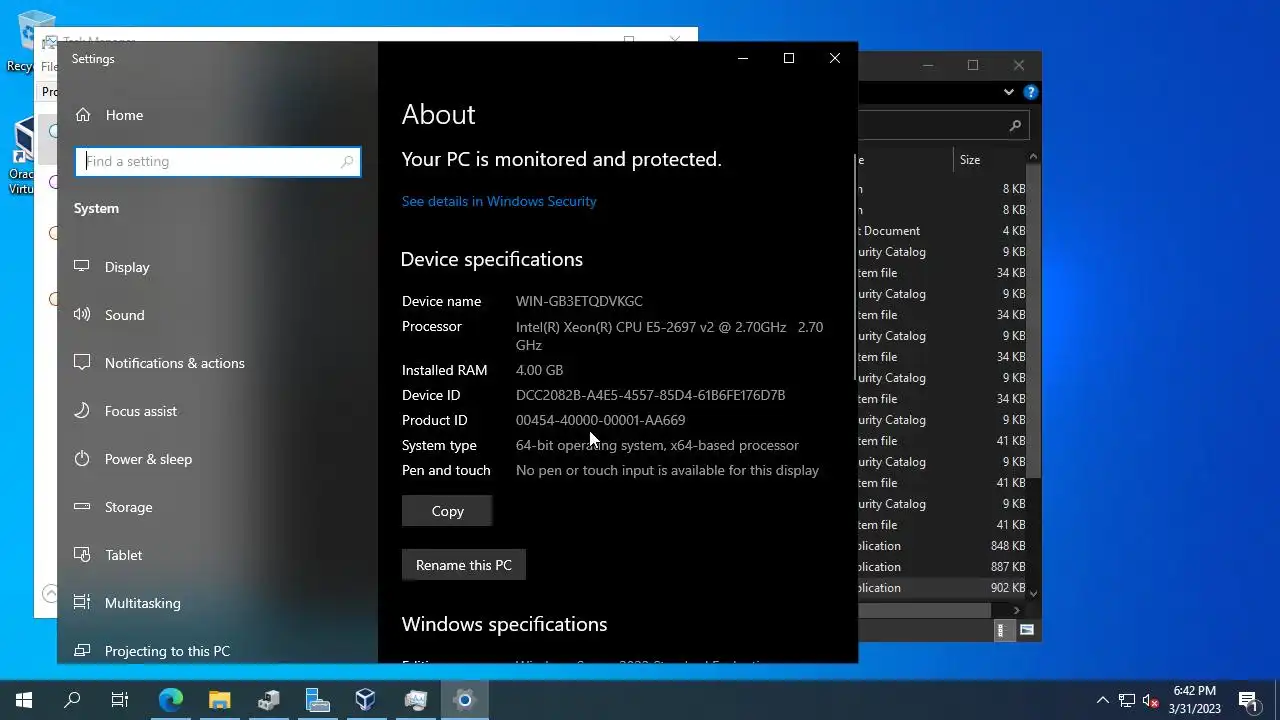Select Power & sleep category
Viewport: 1280px width, 720px height.
148,459
